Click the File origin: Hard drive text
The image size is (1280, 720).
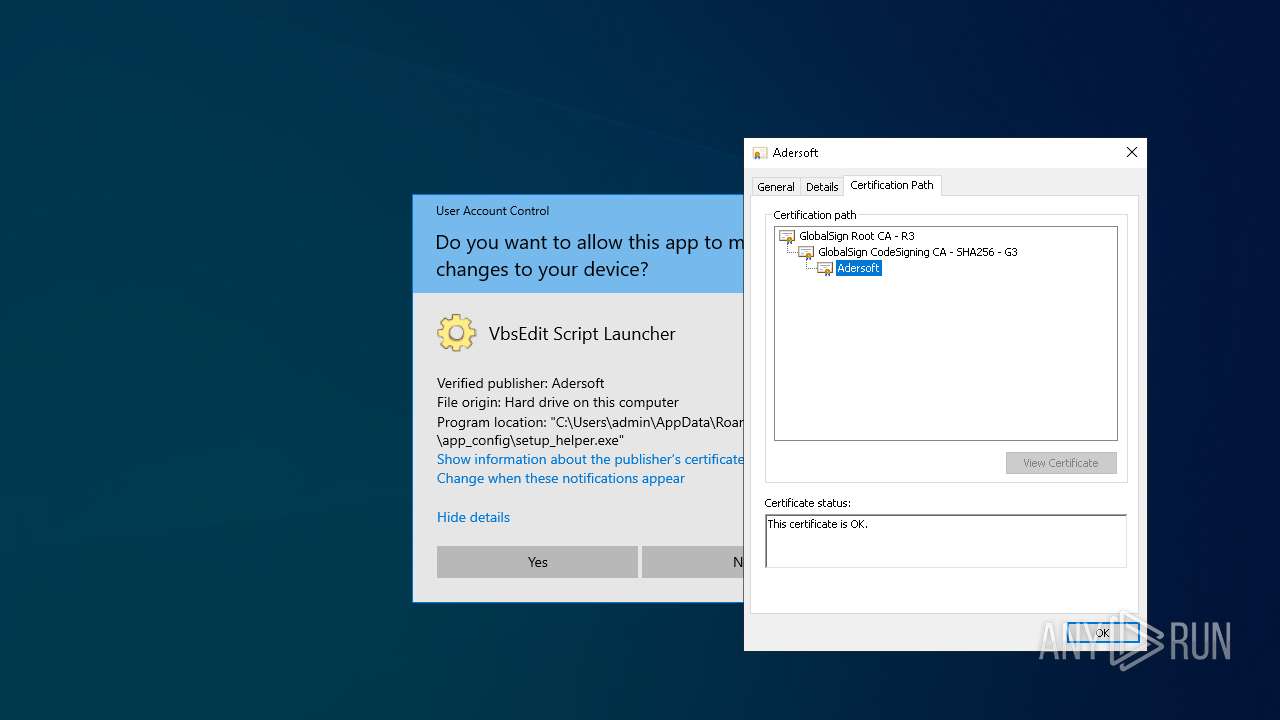[558, 402]
